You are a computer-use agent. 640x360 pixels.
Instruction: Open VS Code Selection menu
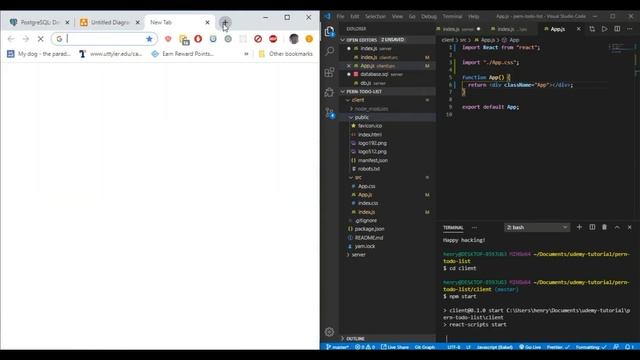(x=376, y=16)
